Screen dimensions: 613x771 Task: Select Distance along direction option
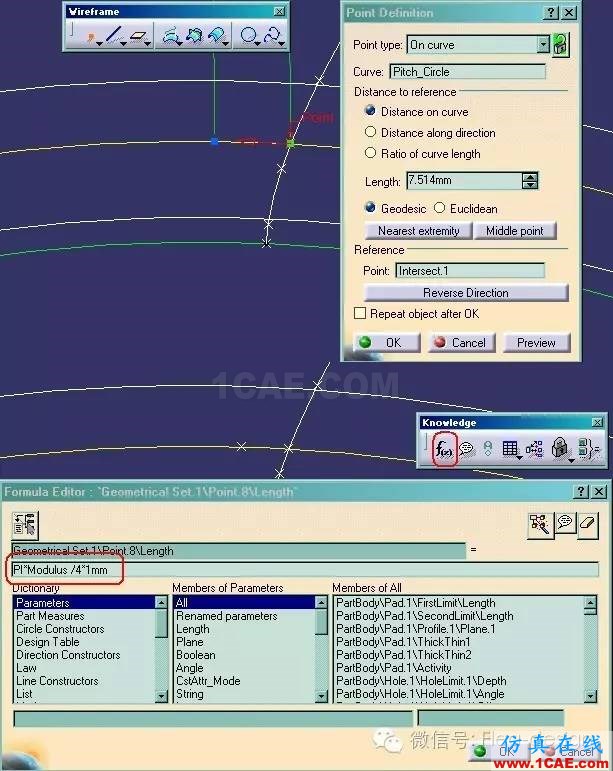coord(370,132)
